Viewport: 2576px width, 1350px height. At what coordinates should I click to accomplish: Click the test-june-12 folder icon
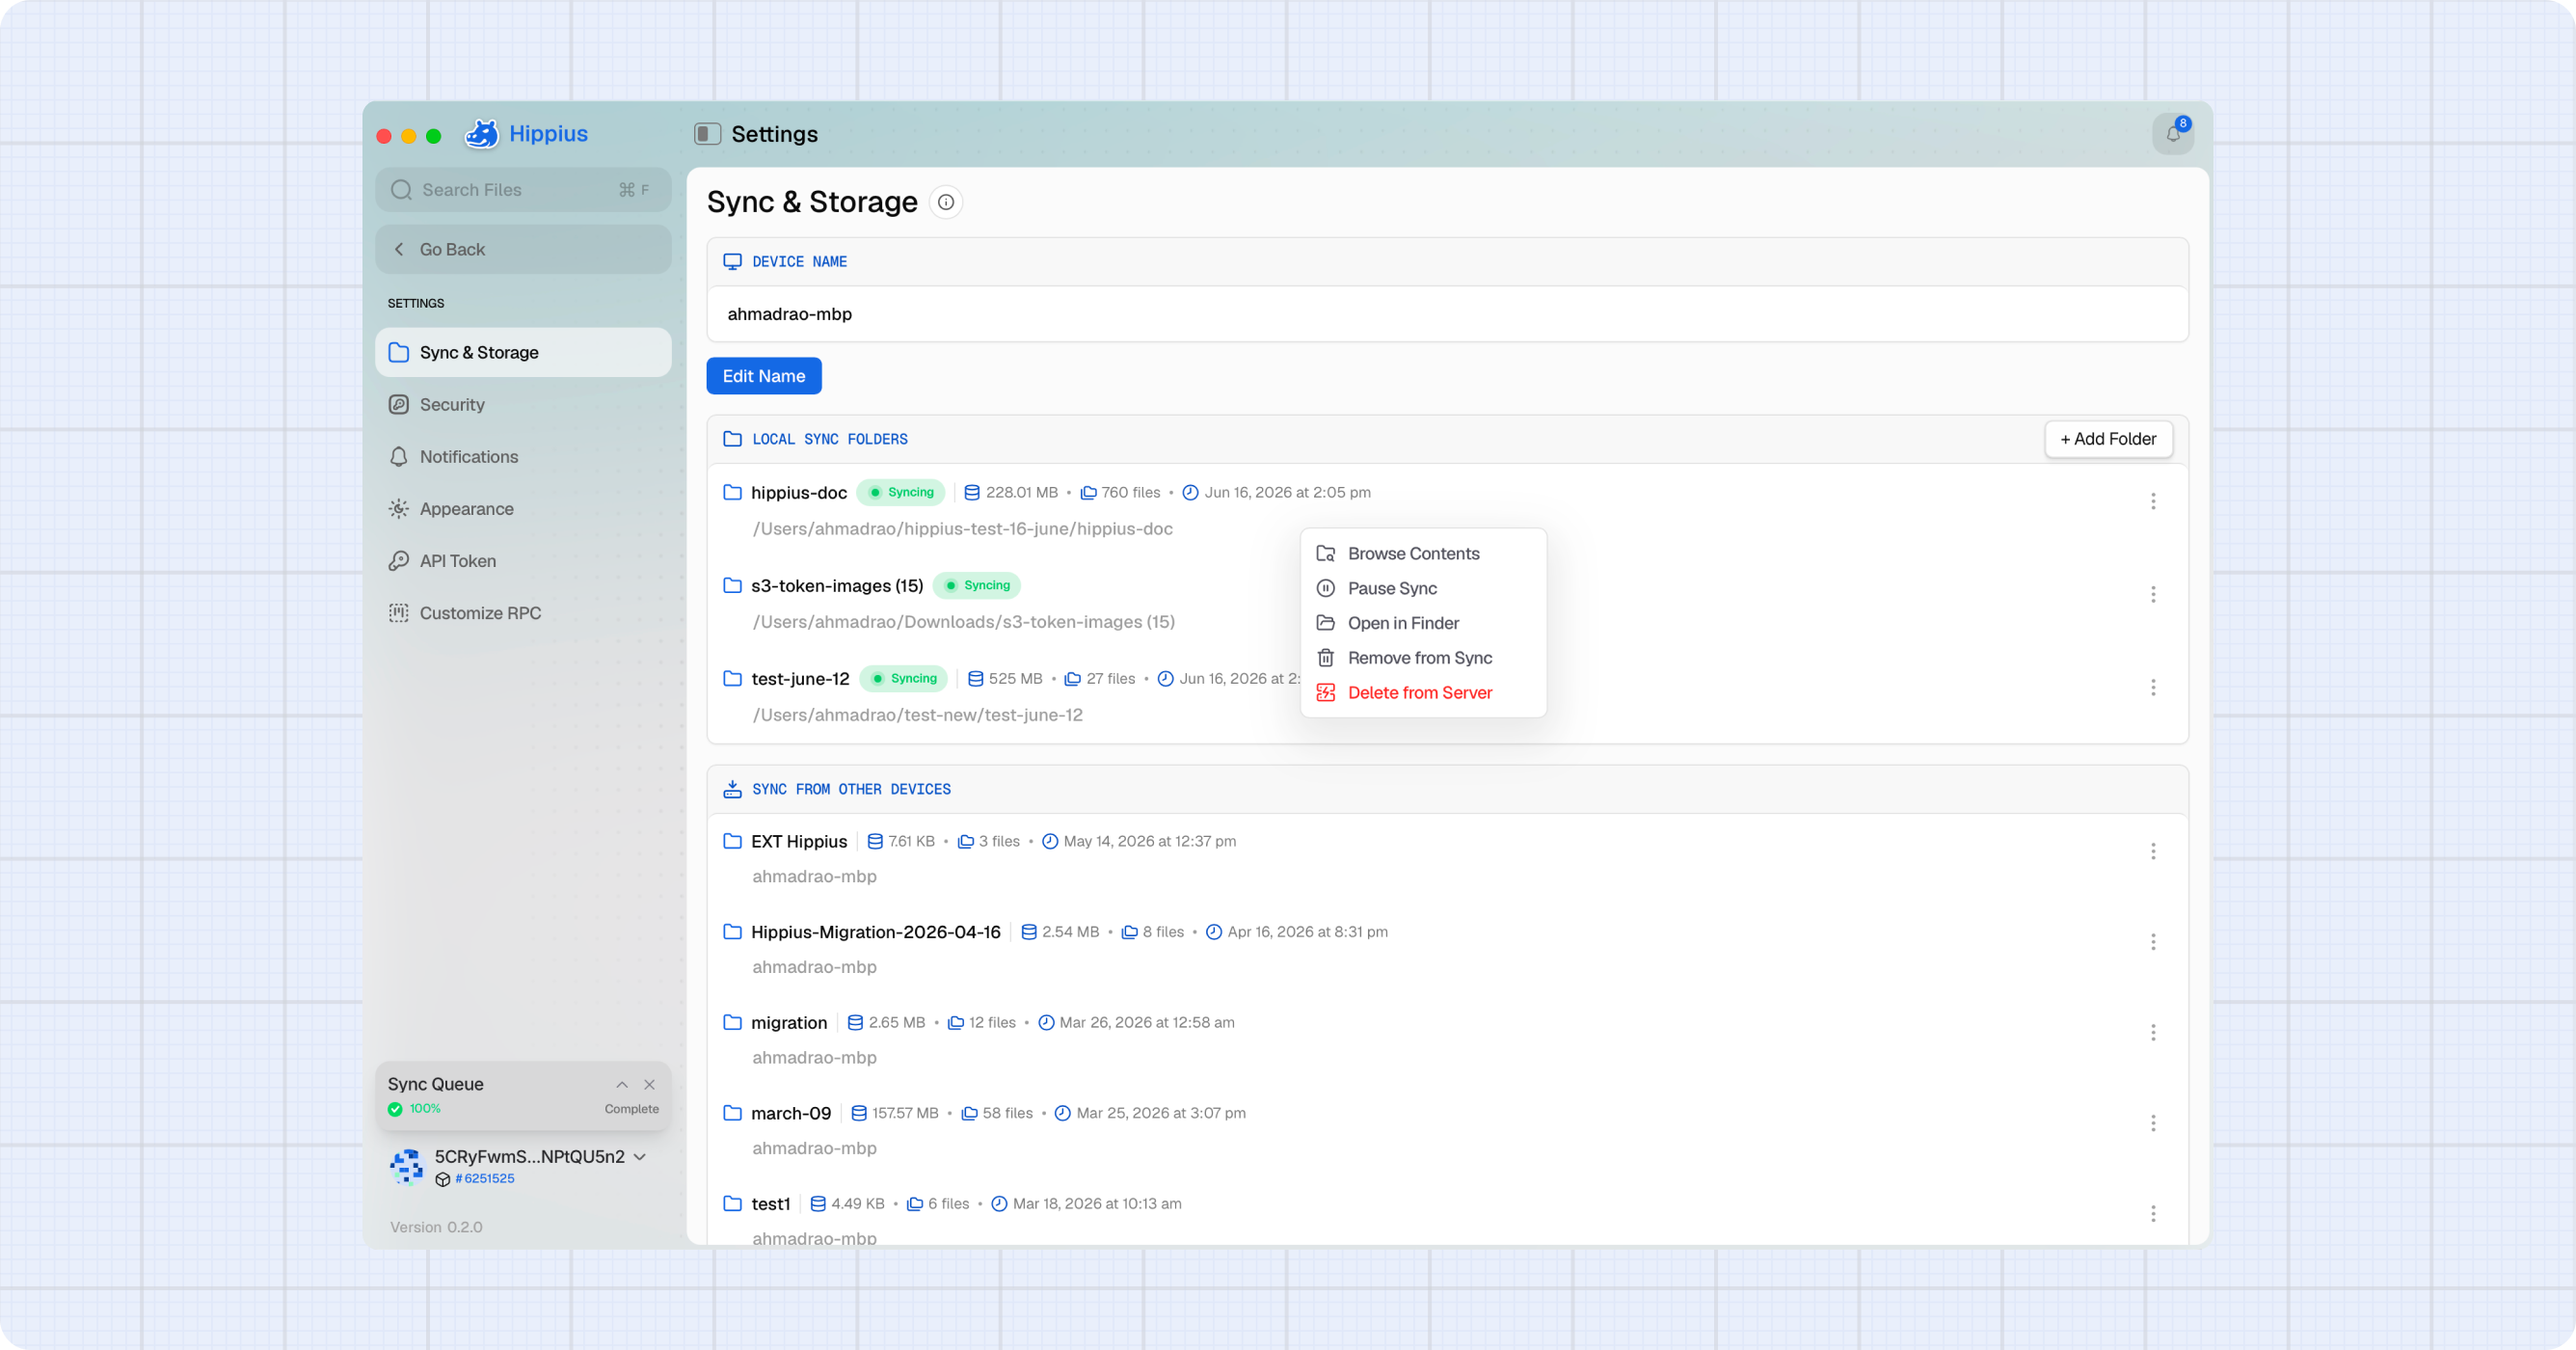(732, 678)
